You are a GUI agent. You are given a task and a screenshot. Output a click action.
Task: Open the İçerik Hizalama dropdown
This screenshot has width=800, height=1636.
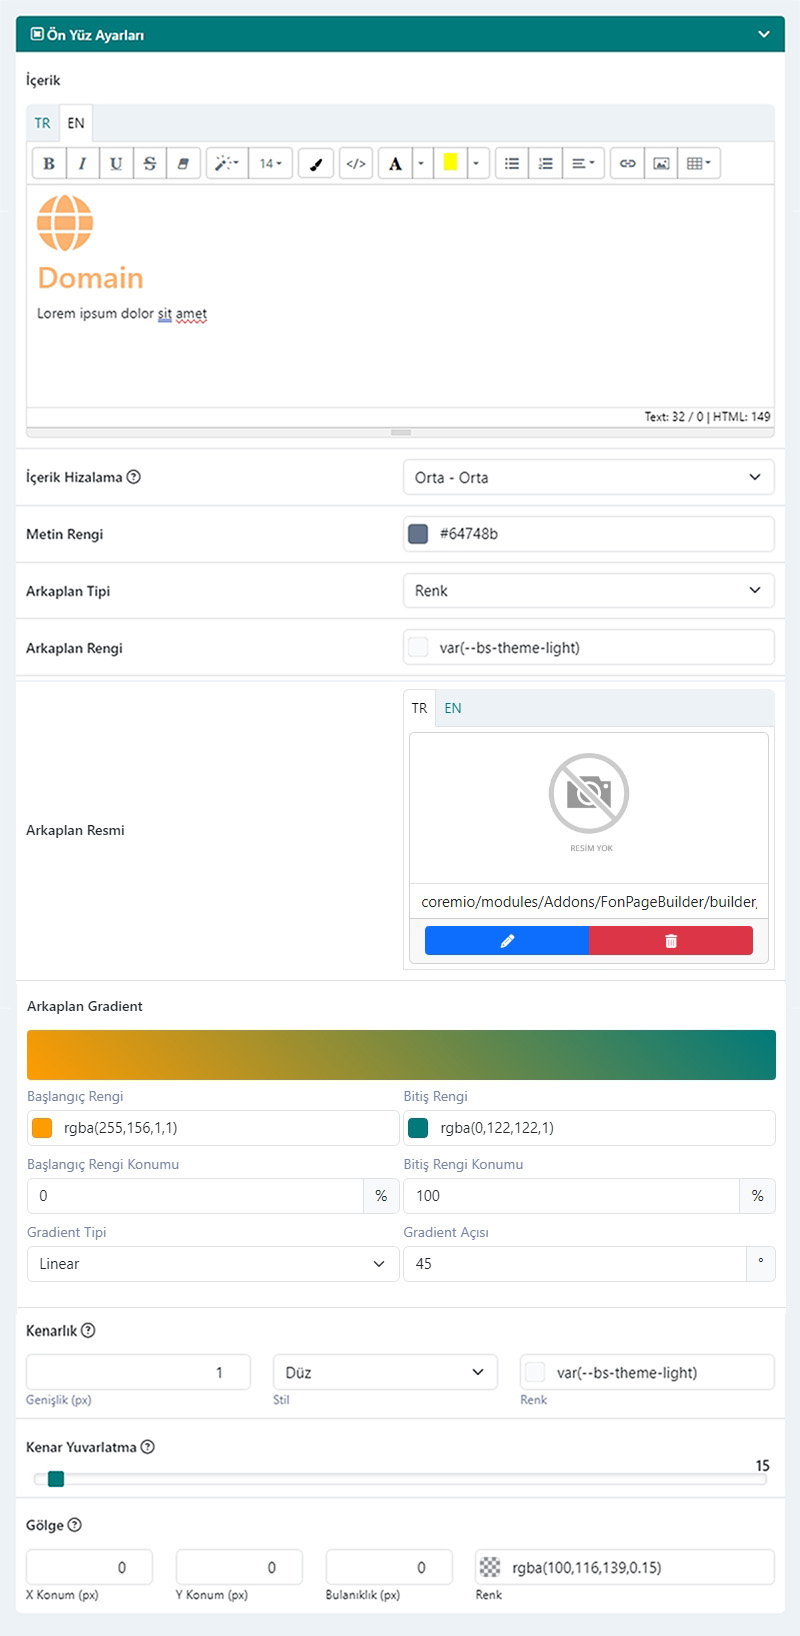click(x=588, y=477)
